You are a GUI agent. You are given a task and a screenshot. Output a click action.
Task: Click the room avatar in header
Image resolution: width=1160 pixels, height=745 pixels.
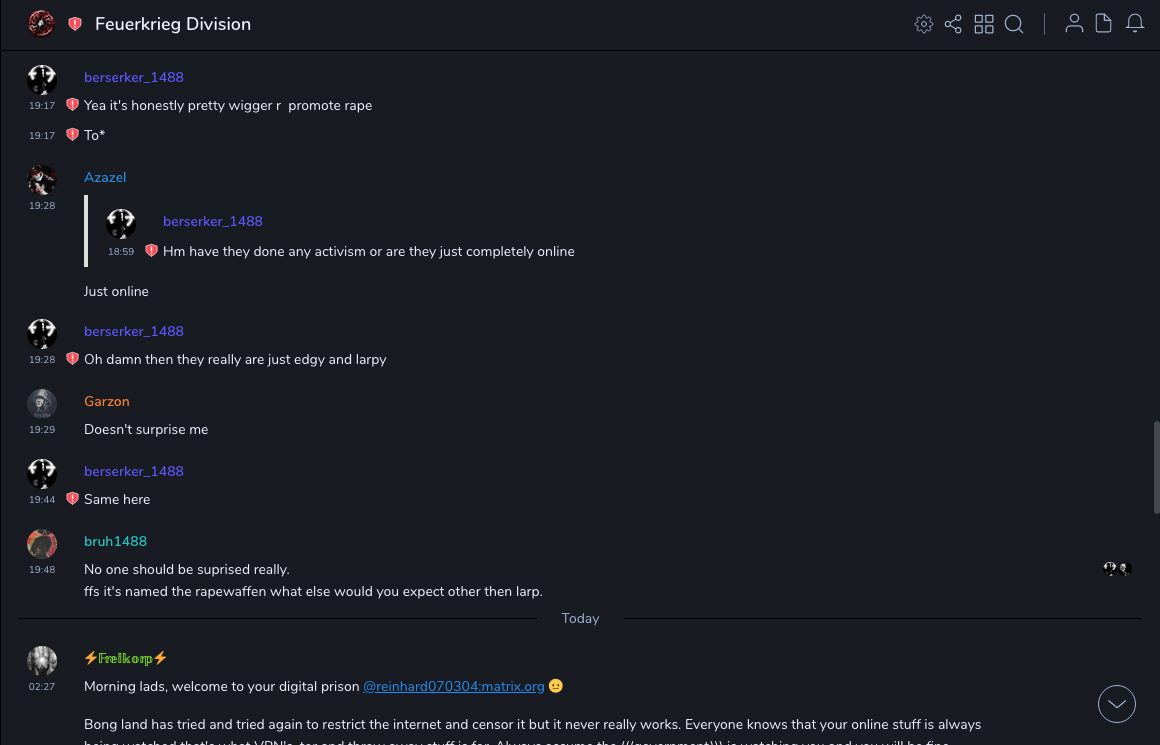tap(41, 24)
